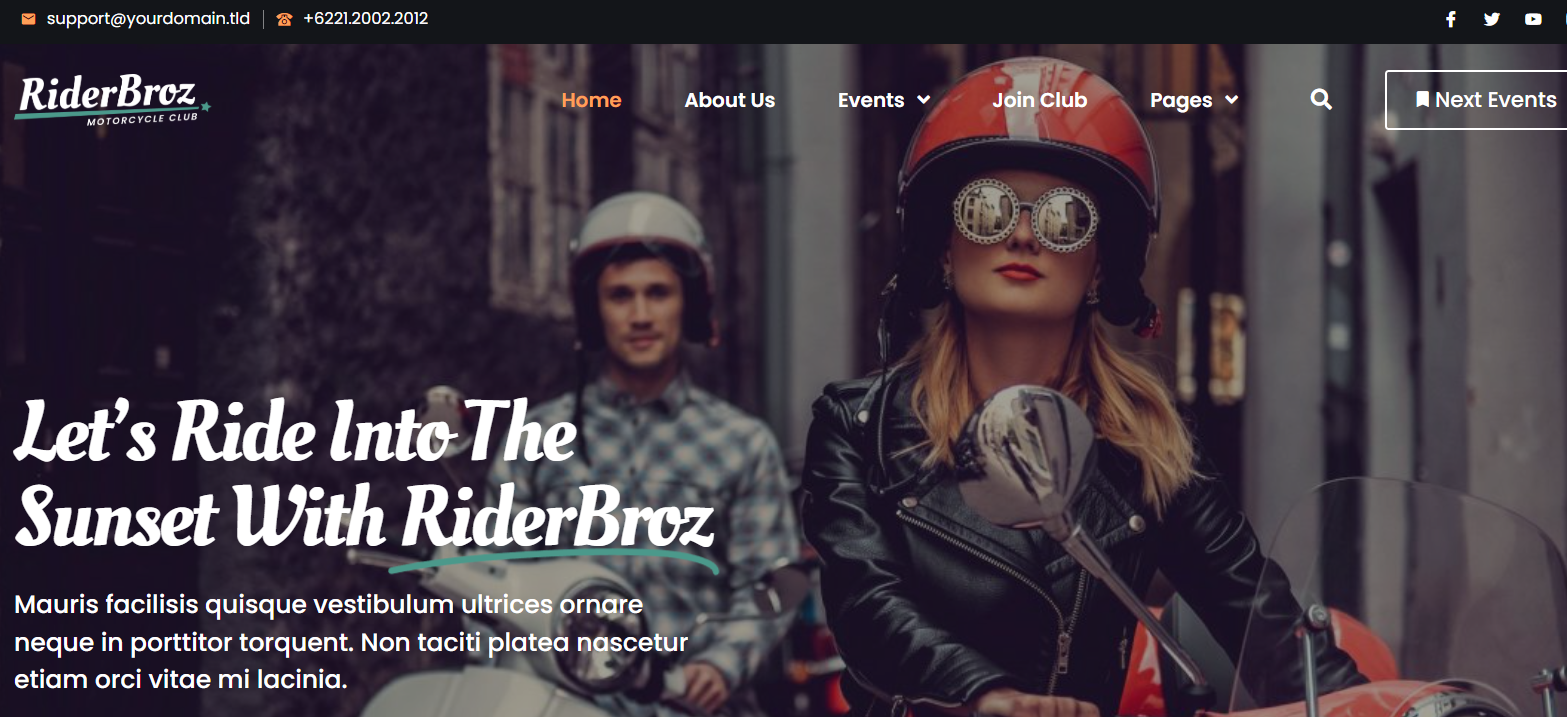Viewport: 1567px width, 717px height.
Task: Open the YouTube social icon
Action: coord(1533,19)
